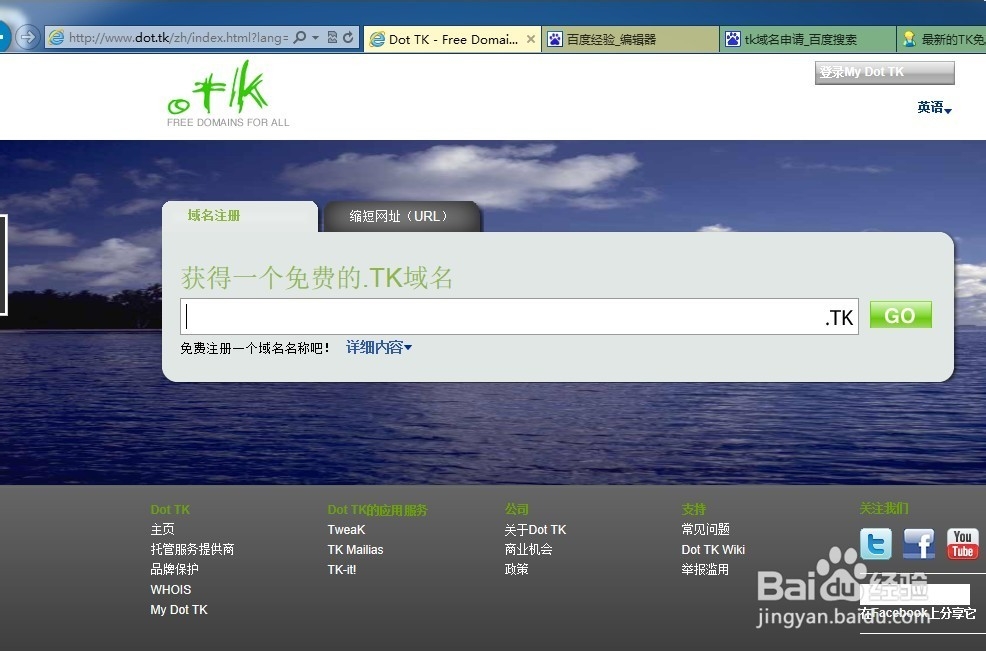Click the 免费注册一个域名名称吧 text
986x651 pixels.
(x=255, y=348)
